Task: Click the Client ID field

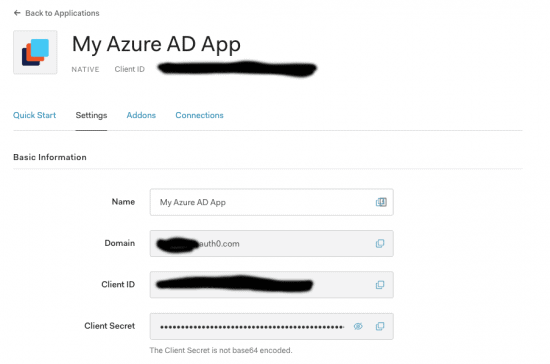Action: point(271,285)
